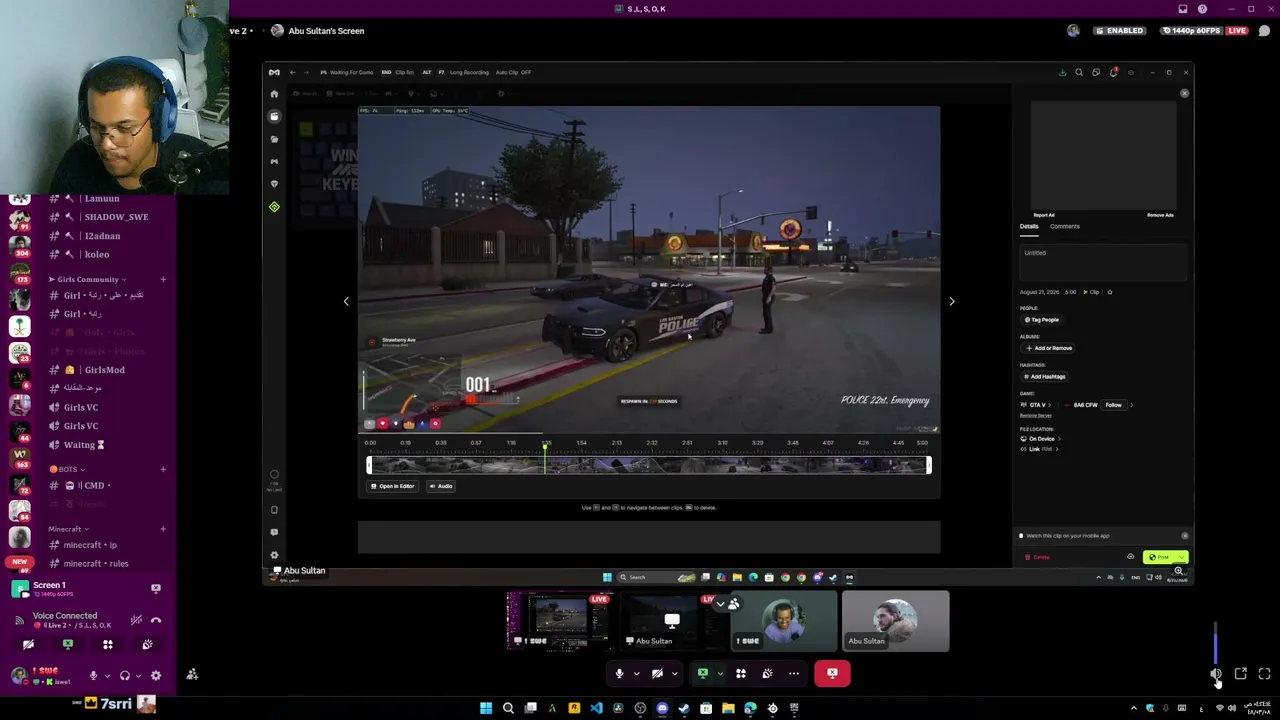
Task: Select the Abu Sultan participant tile with the bearded avatar
Action: pos(895,621)
